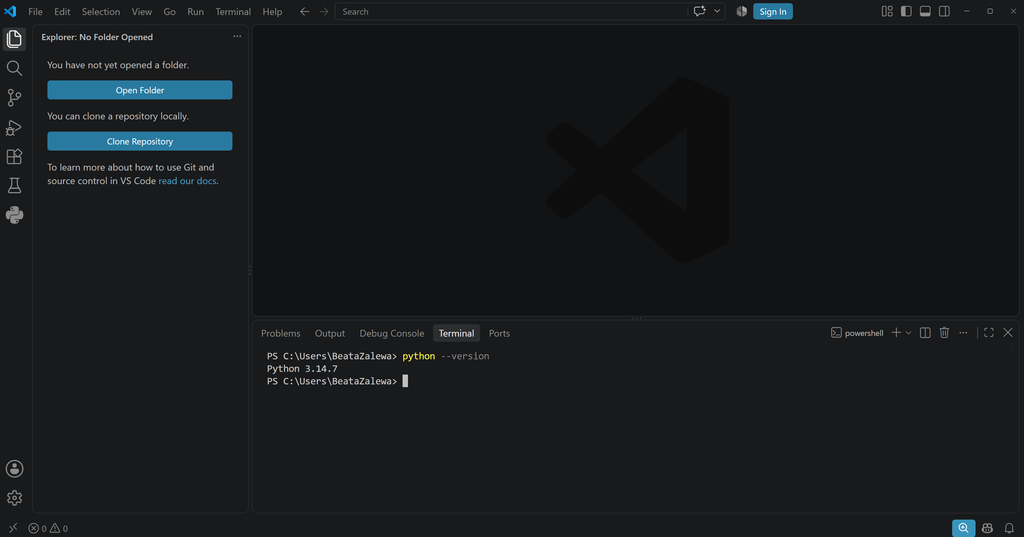Click the agent status icon beside Sign In
The width and height of the screenshot is (1024, 537).
[741, 11]
